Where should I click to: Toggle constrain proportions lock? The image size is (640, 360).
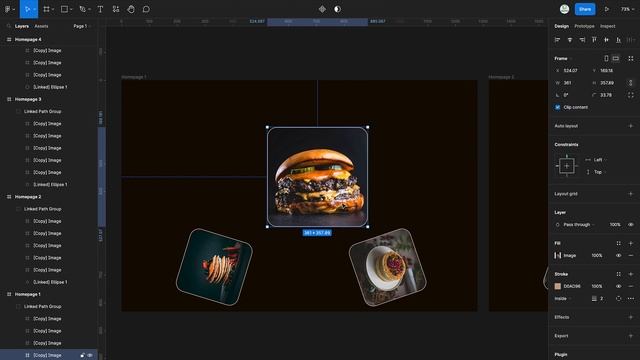631,83
